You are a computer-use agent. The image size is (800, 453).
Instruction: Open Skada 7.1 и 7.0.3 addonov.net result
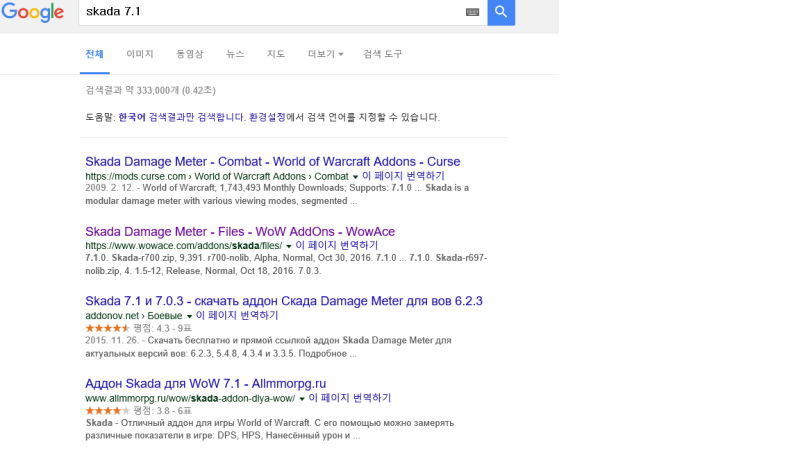tap(284, 301)
